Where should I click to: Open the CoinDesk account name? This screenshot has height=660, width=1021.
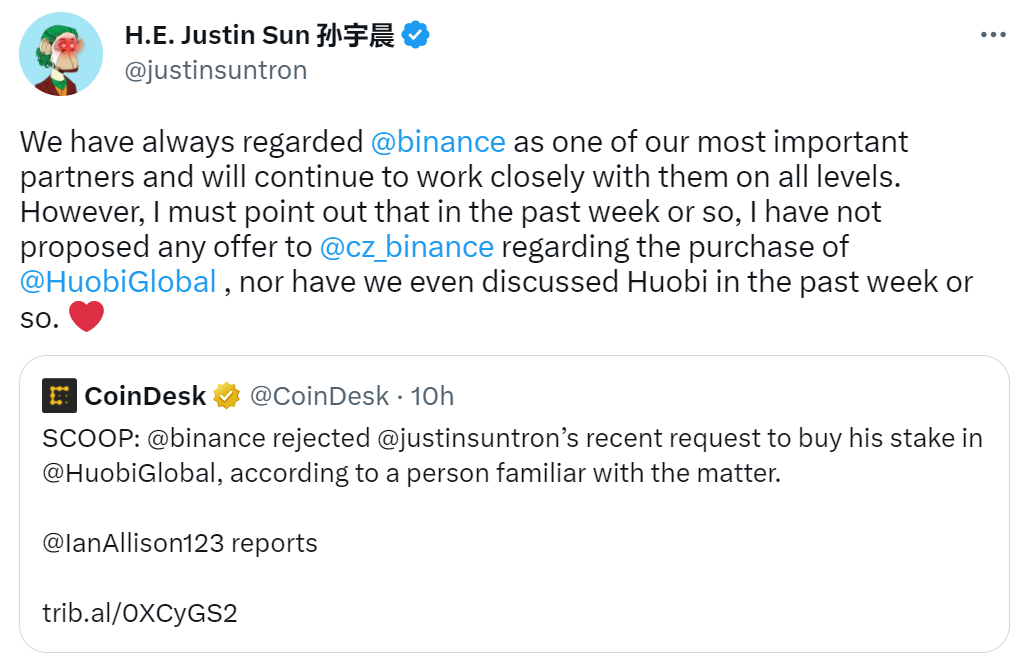point(145,396)
